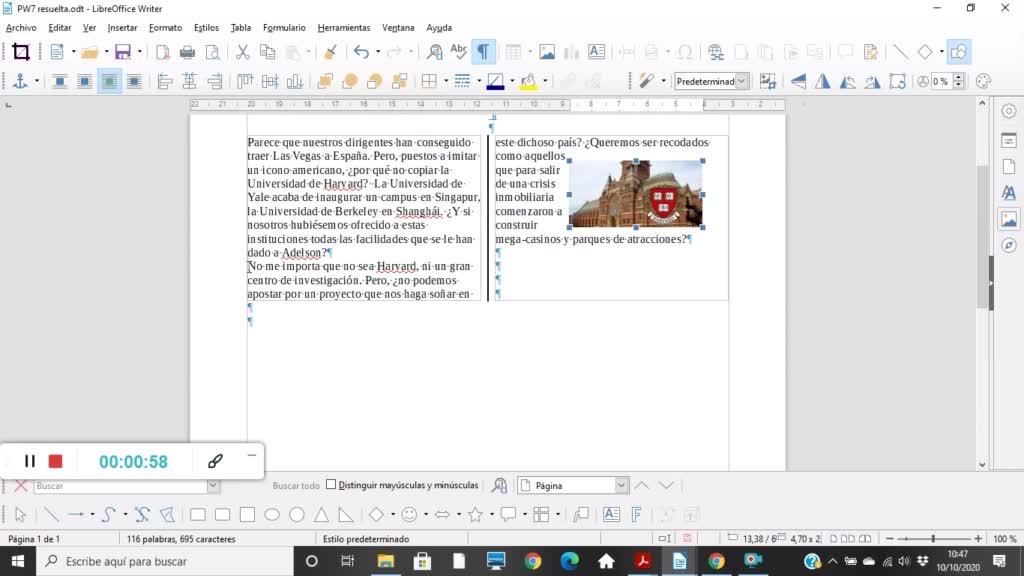Toggle the Draw functions shapes button
This screenshot has width=1024, height=576.
(959, 52)
